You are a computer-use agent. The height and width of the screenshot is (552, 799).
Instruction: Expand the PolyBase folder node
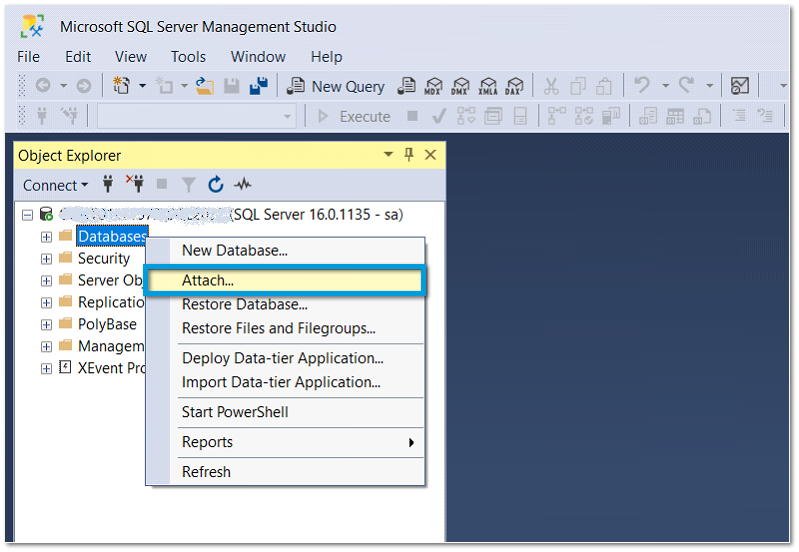pyautogui.click(x=46, y=325)
